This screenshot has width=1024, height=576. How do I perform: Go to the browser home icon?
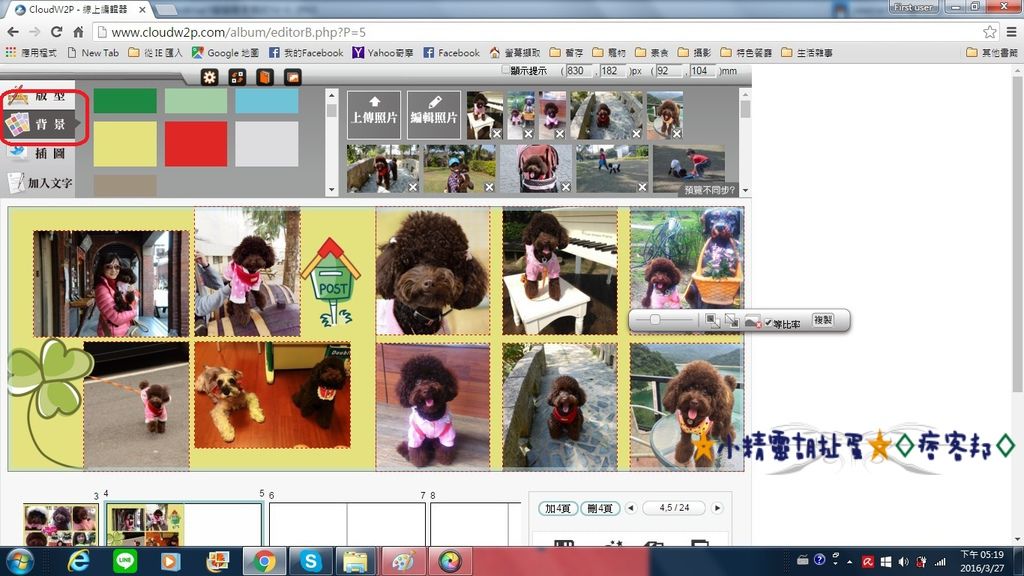click(x=78, y=32)
